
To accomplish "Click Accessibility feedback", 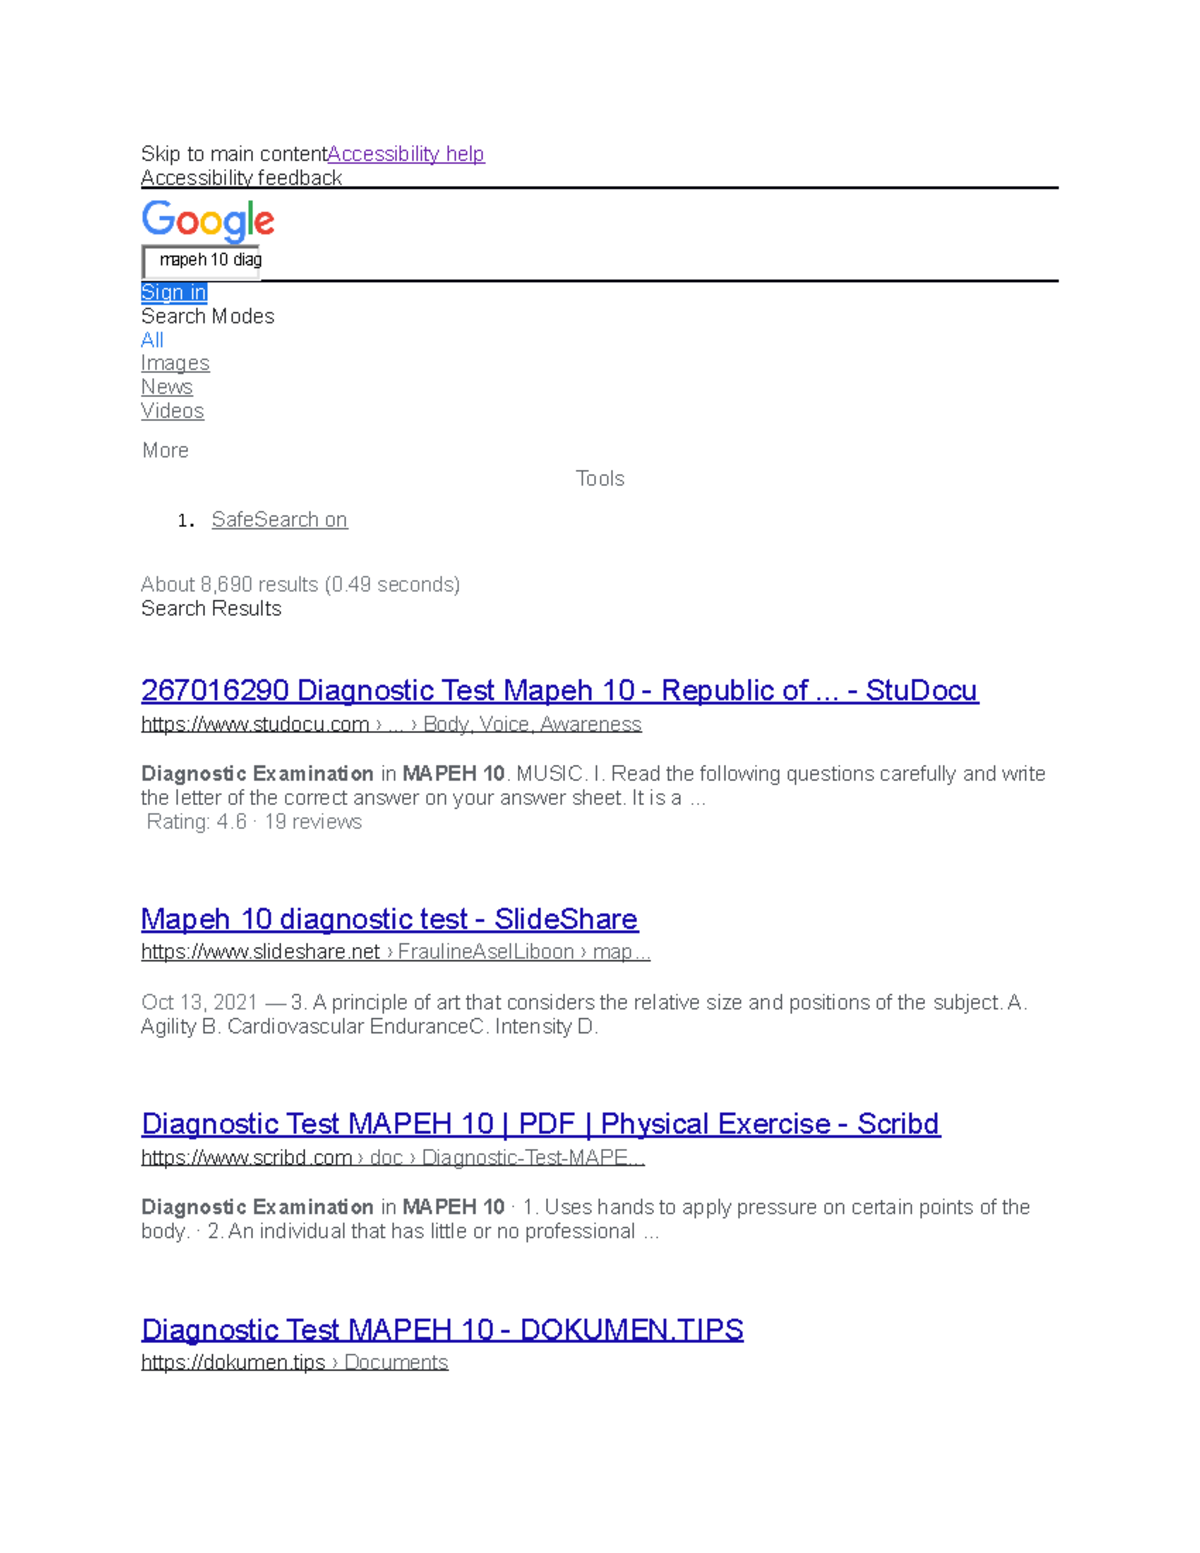I will pos(241,177).
